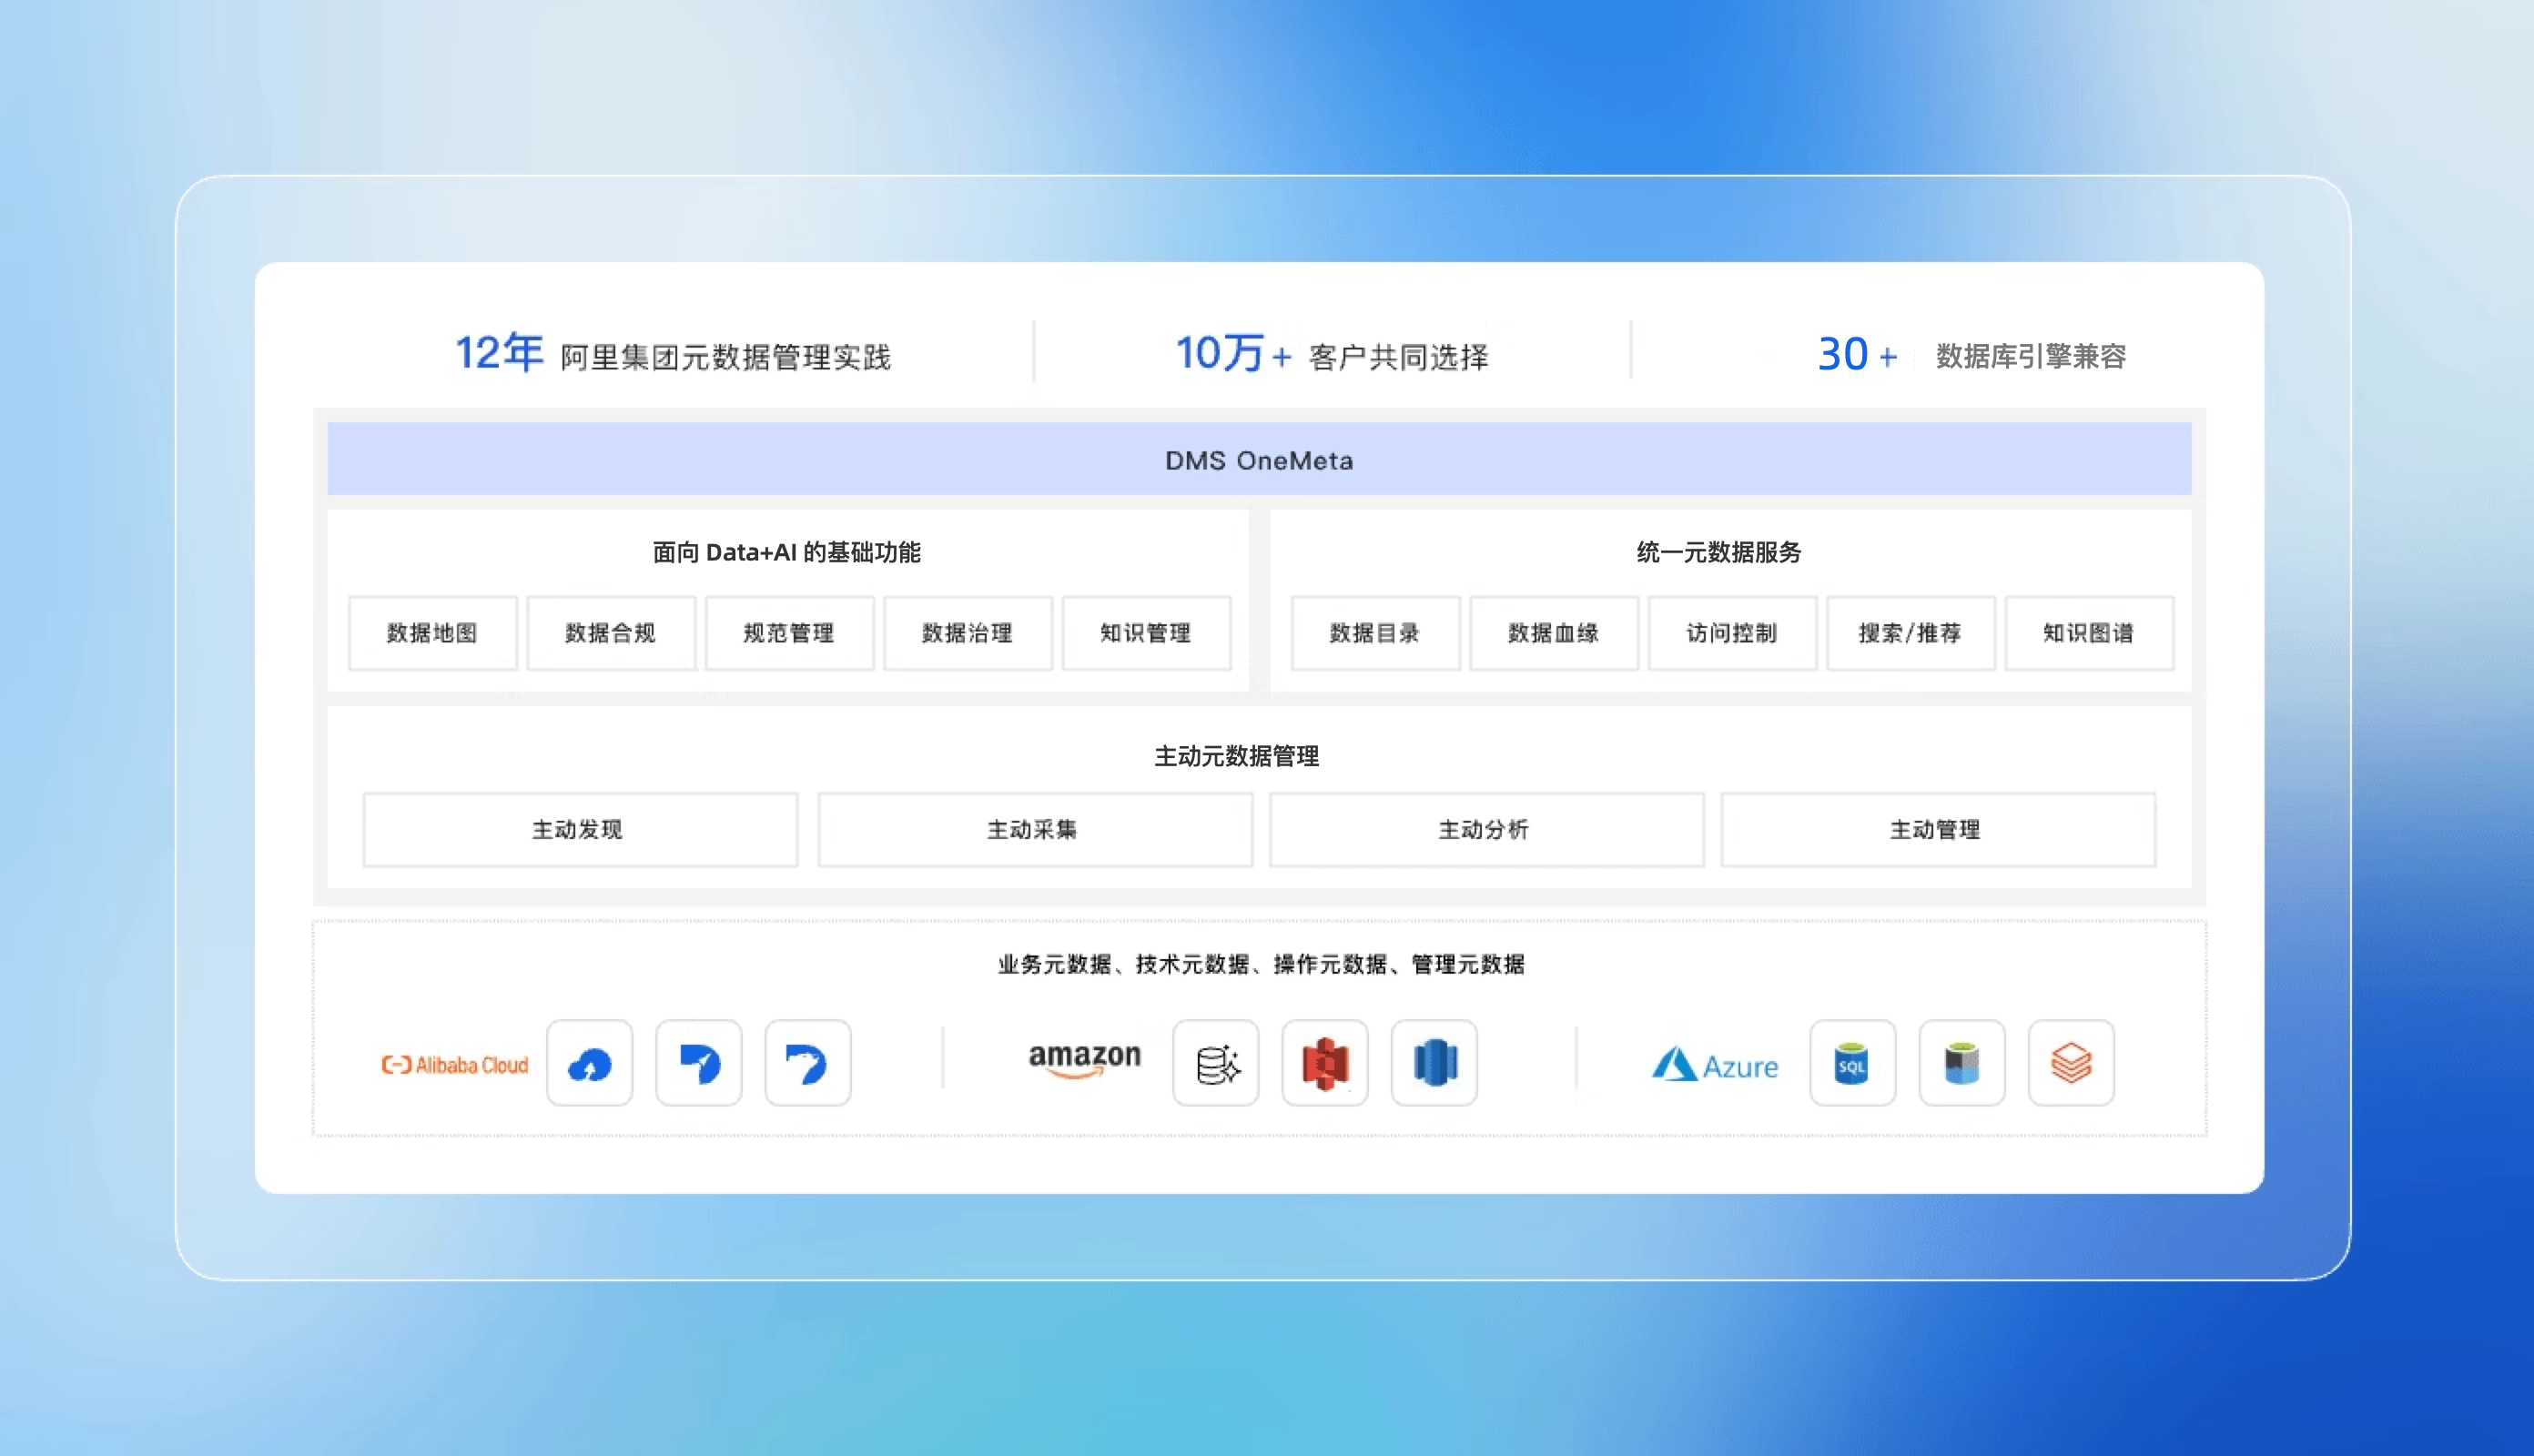Click the 访问控制 box
Viewport: 2534px width, 1456px height.
pyautogui.click(x=1732, y=633)
